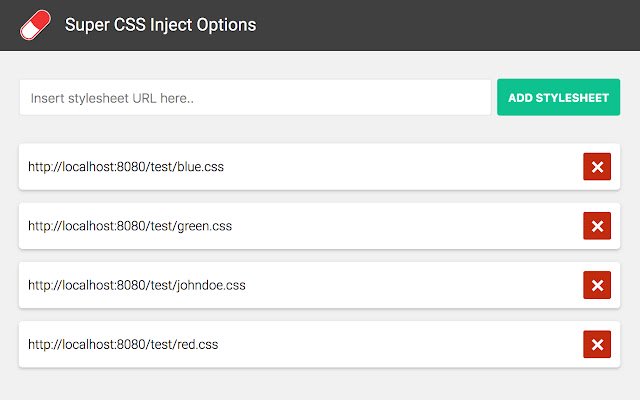
Task: Click the johndoe.css URL text
Action: click(137, 286)
